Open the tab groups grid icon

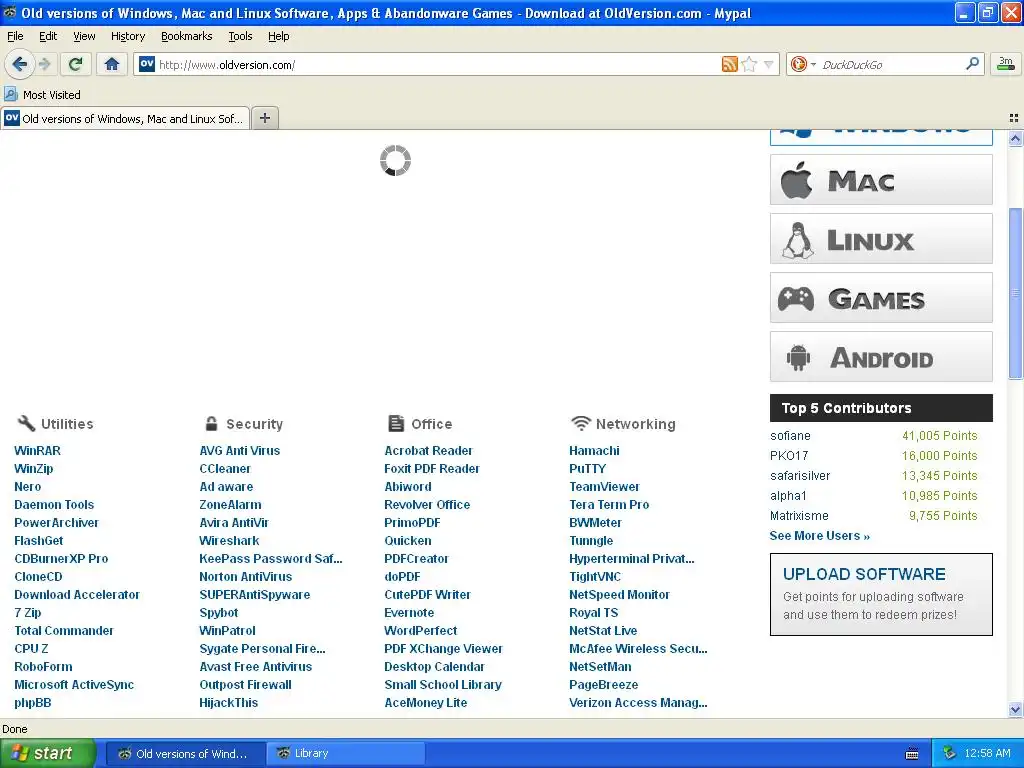[1014, 118]
